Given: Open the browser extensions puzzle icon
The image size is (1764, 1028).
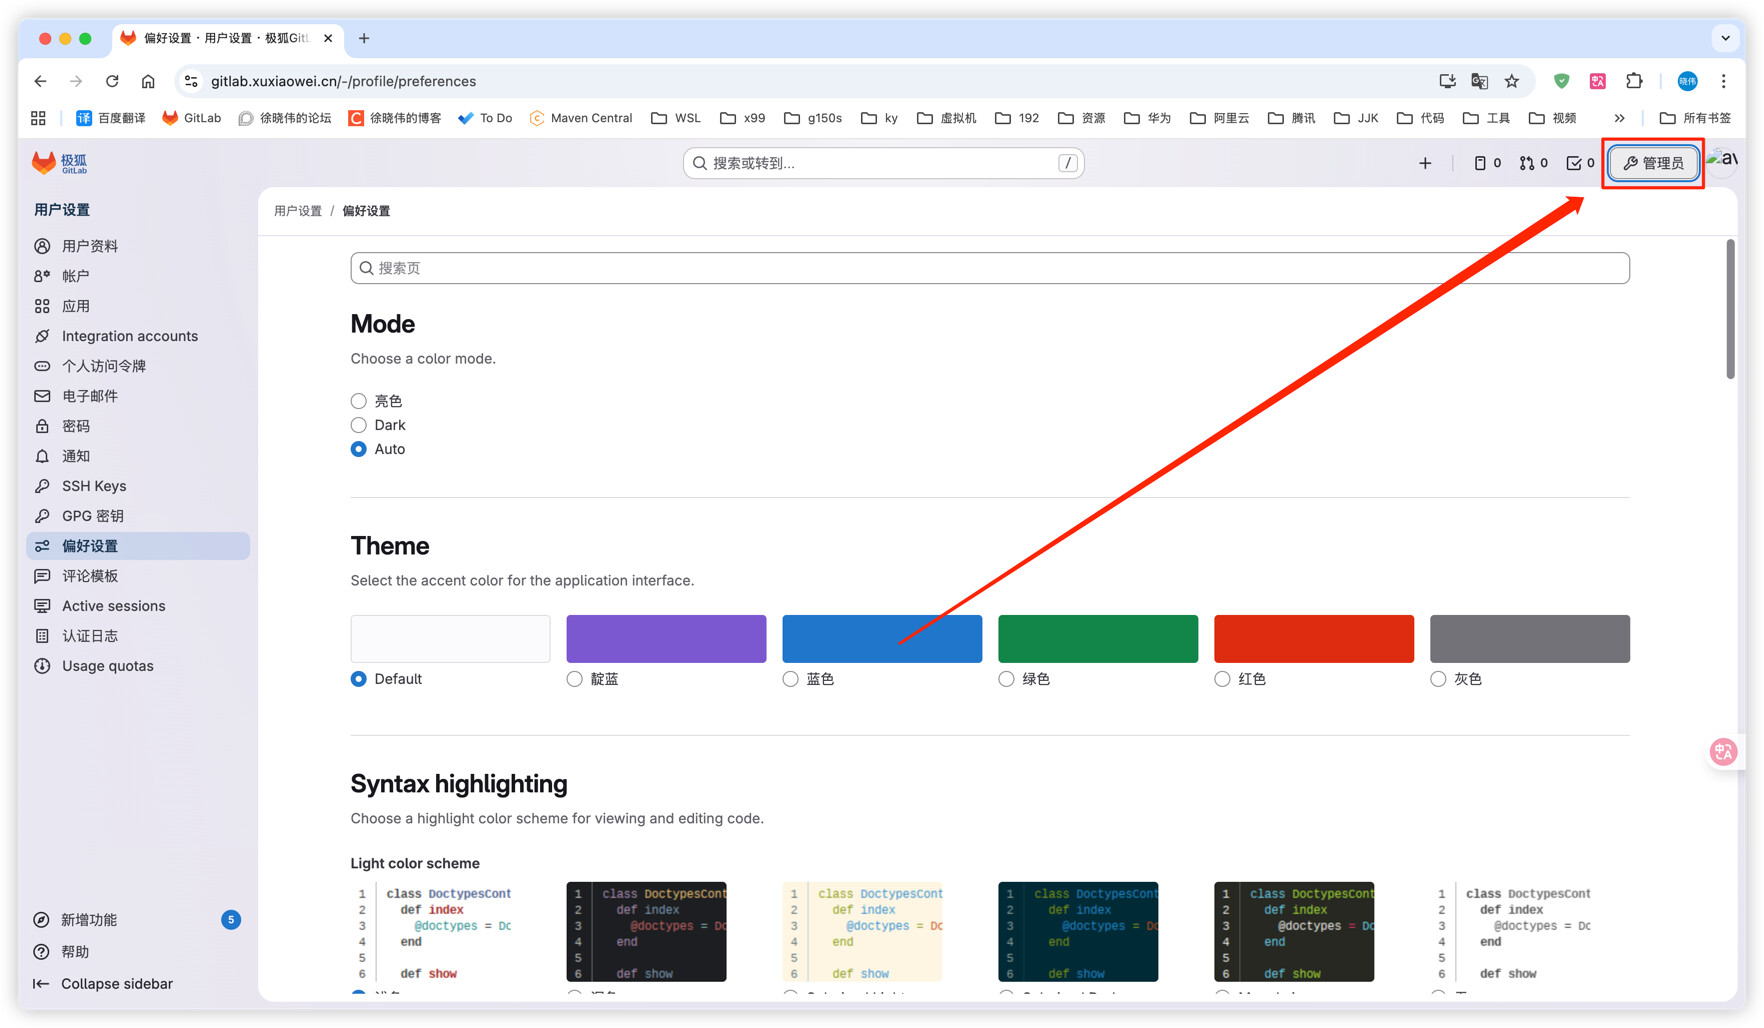Looking at the screenshot, I should [x=1634, y=81].
